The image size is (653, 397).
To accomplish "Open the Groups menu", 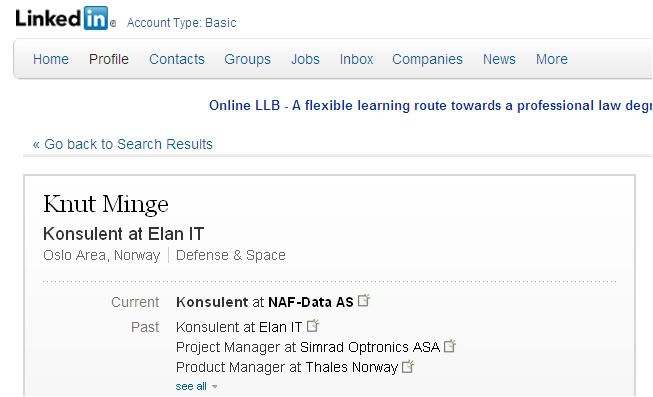I will point(247,59).
